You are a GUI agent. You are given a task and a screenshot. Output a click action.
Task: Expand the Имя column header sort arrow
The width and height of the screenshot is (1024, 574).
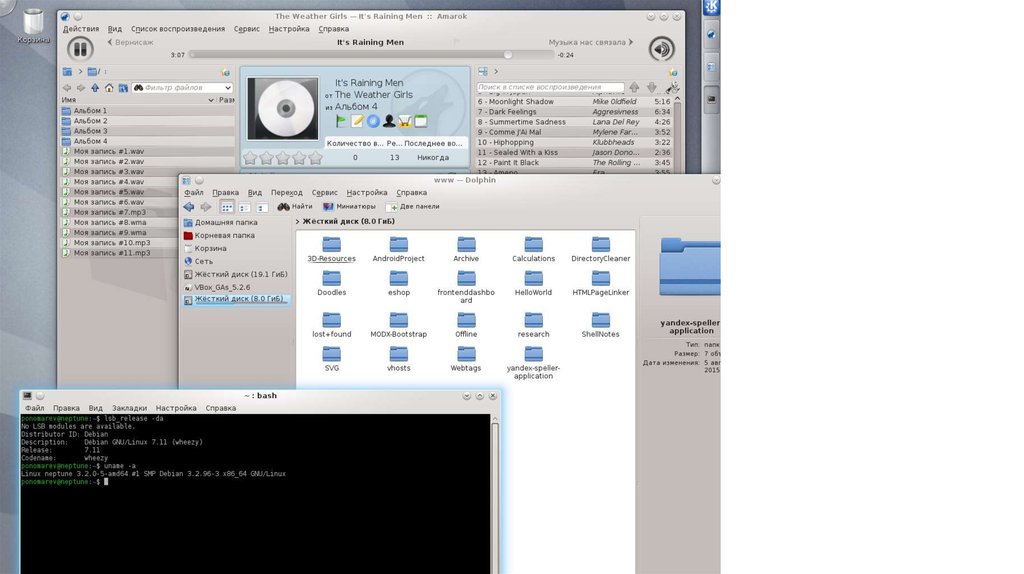(210, 100)
